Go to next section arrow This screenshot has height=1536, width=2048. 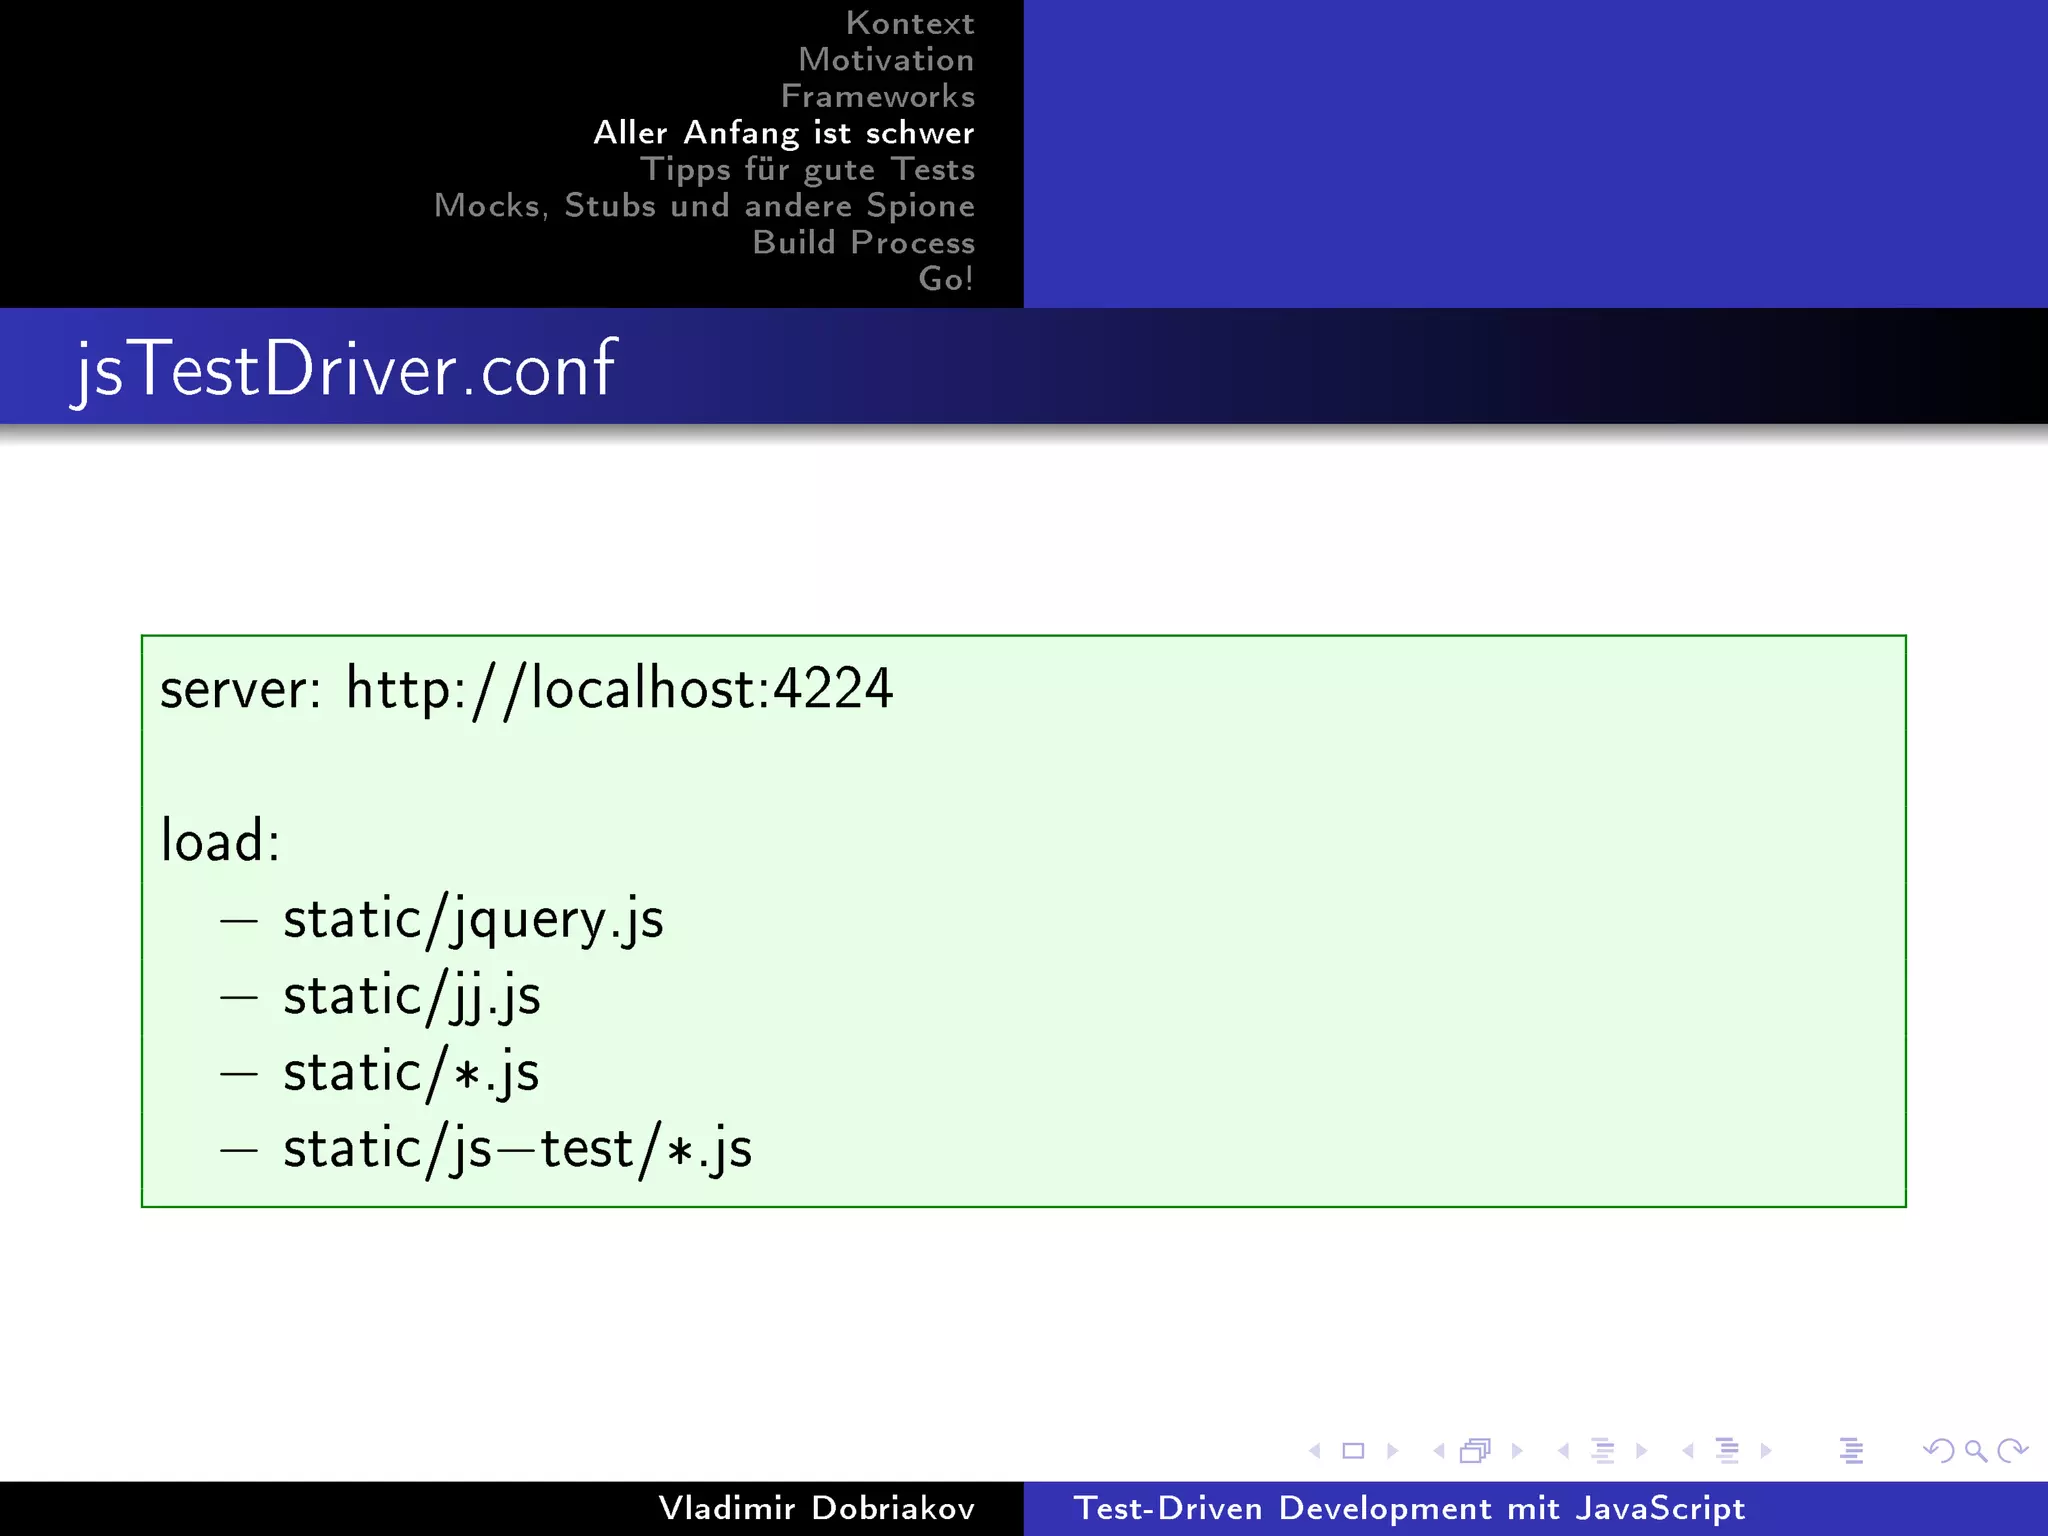coord(1766,1450)
